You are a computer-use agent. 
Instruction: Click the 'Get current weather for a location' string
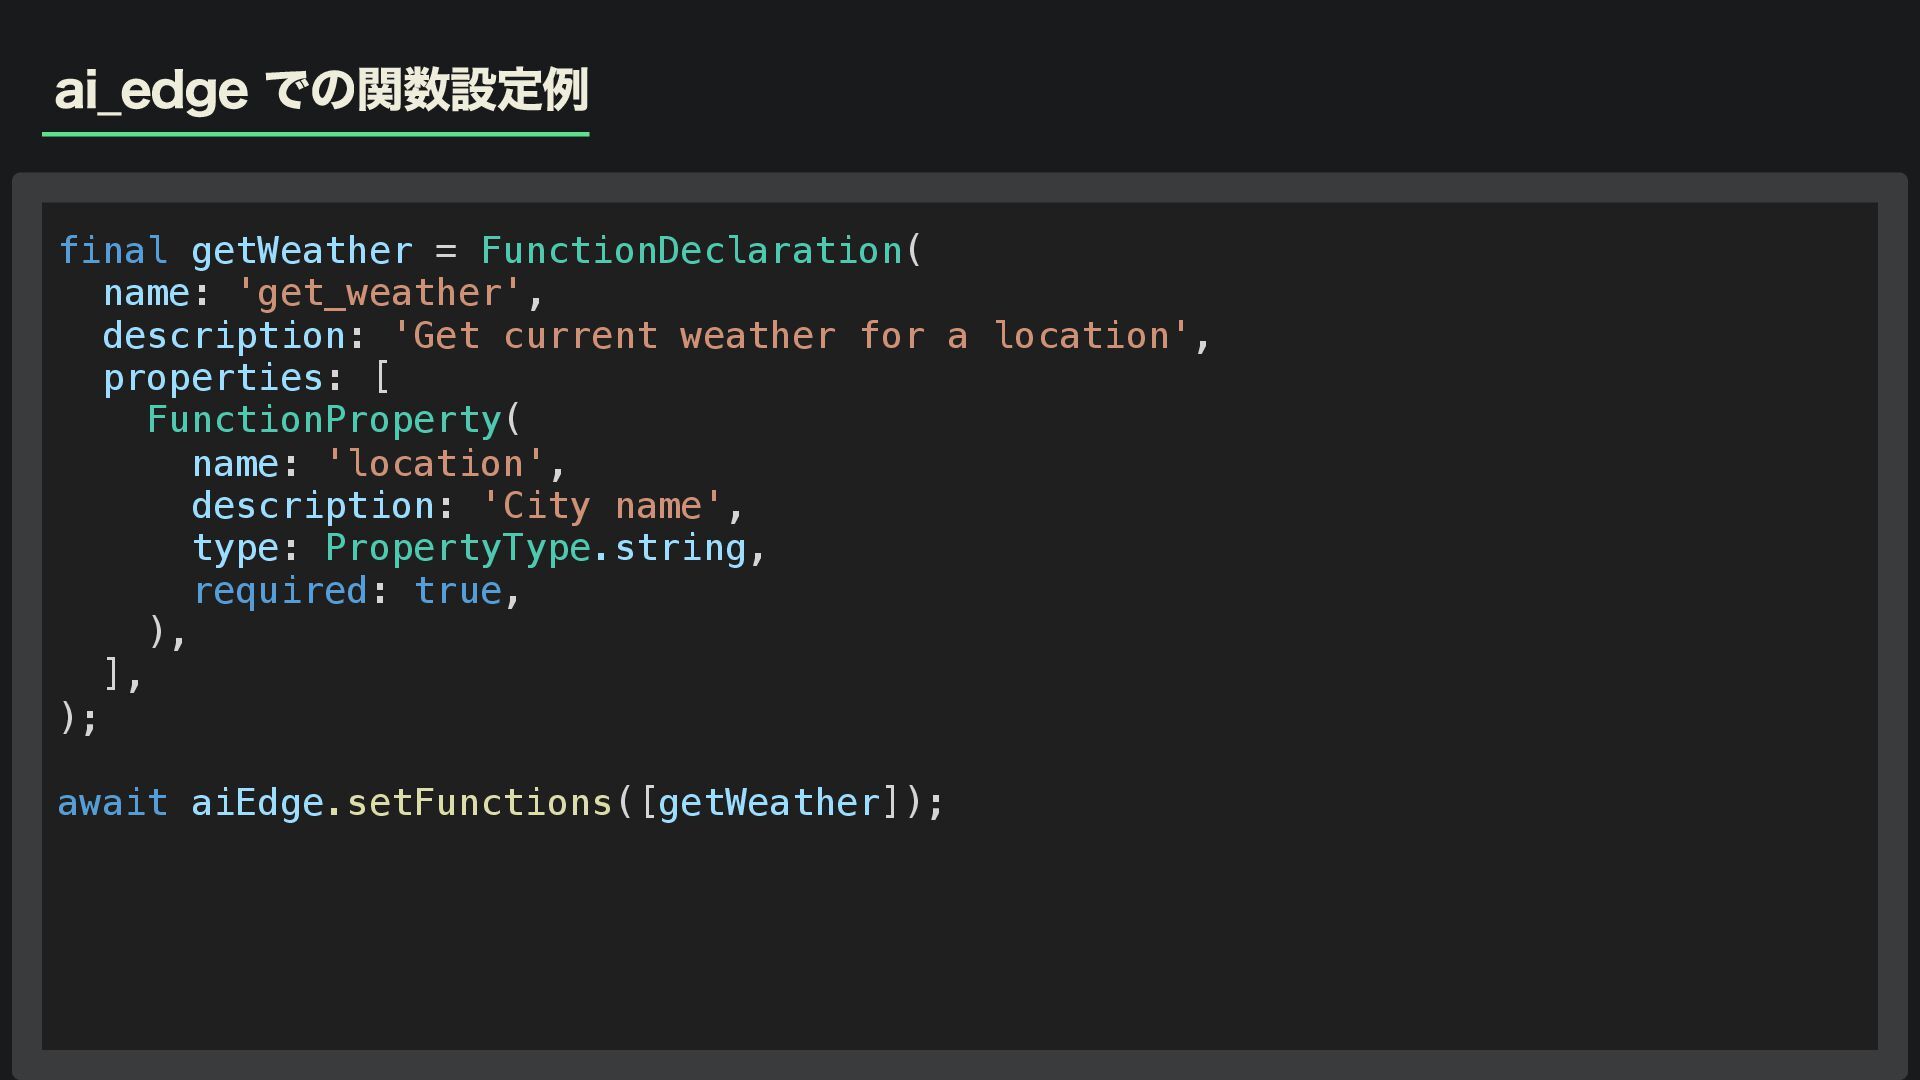click(x=790, y=336)
